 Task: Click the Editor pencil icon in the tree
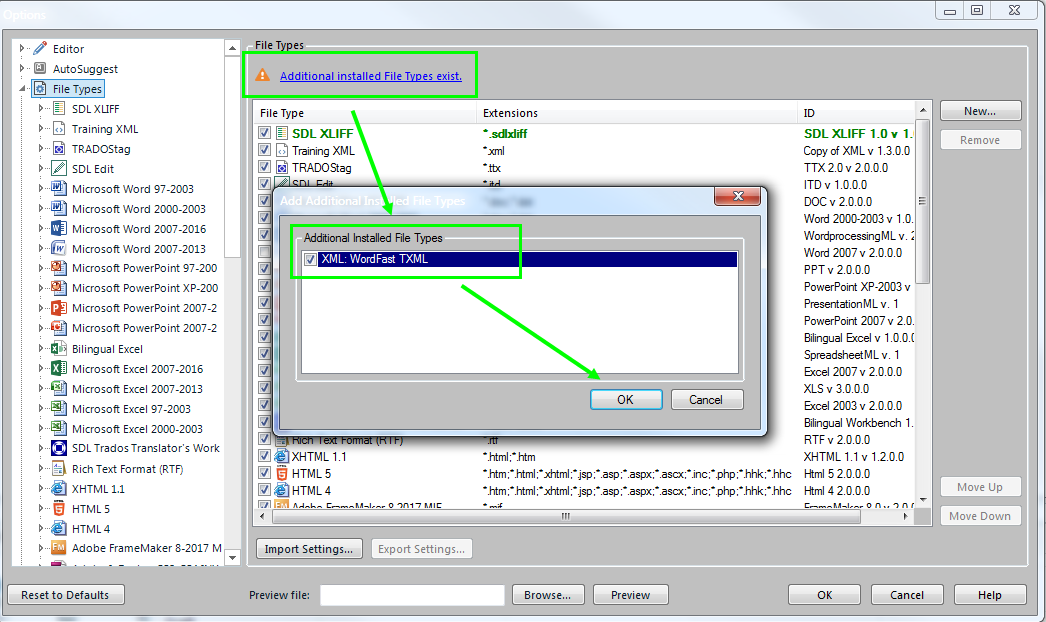40,49
